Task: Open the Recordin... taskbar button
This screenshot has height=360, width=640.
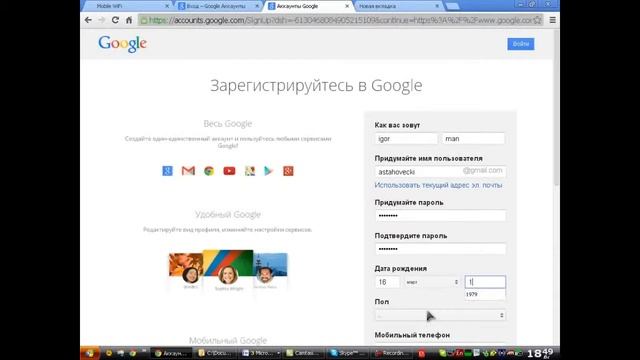Action: (392, 353)
